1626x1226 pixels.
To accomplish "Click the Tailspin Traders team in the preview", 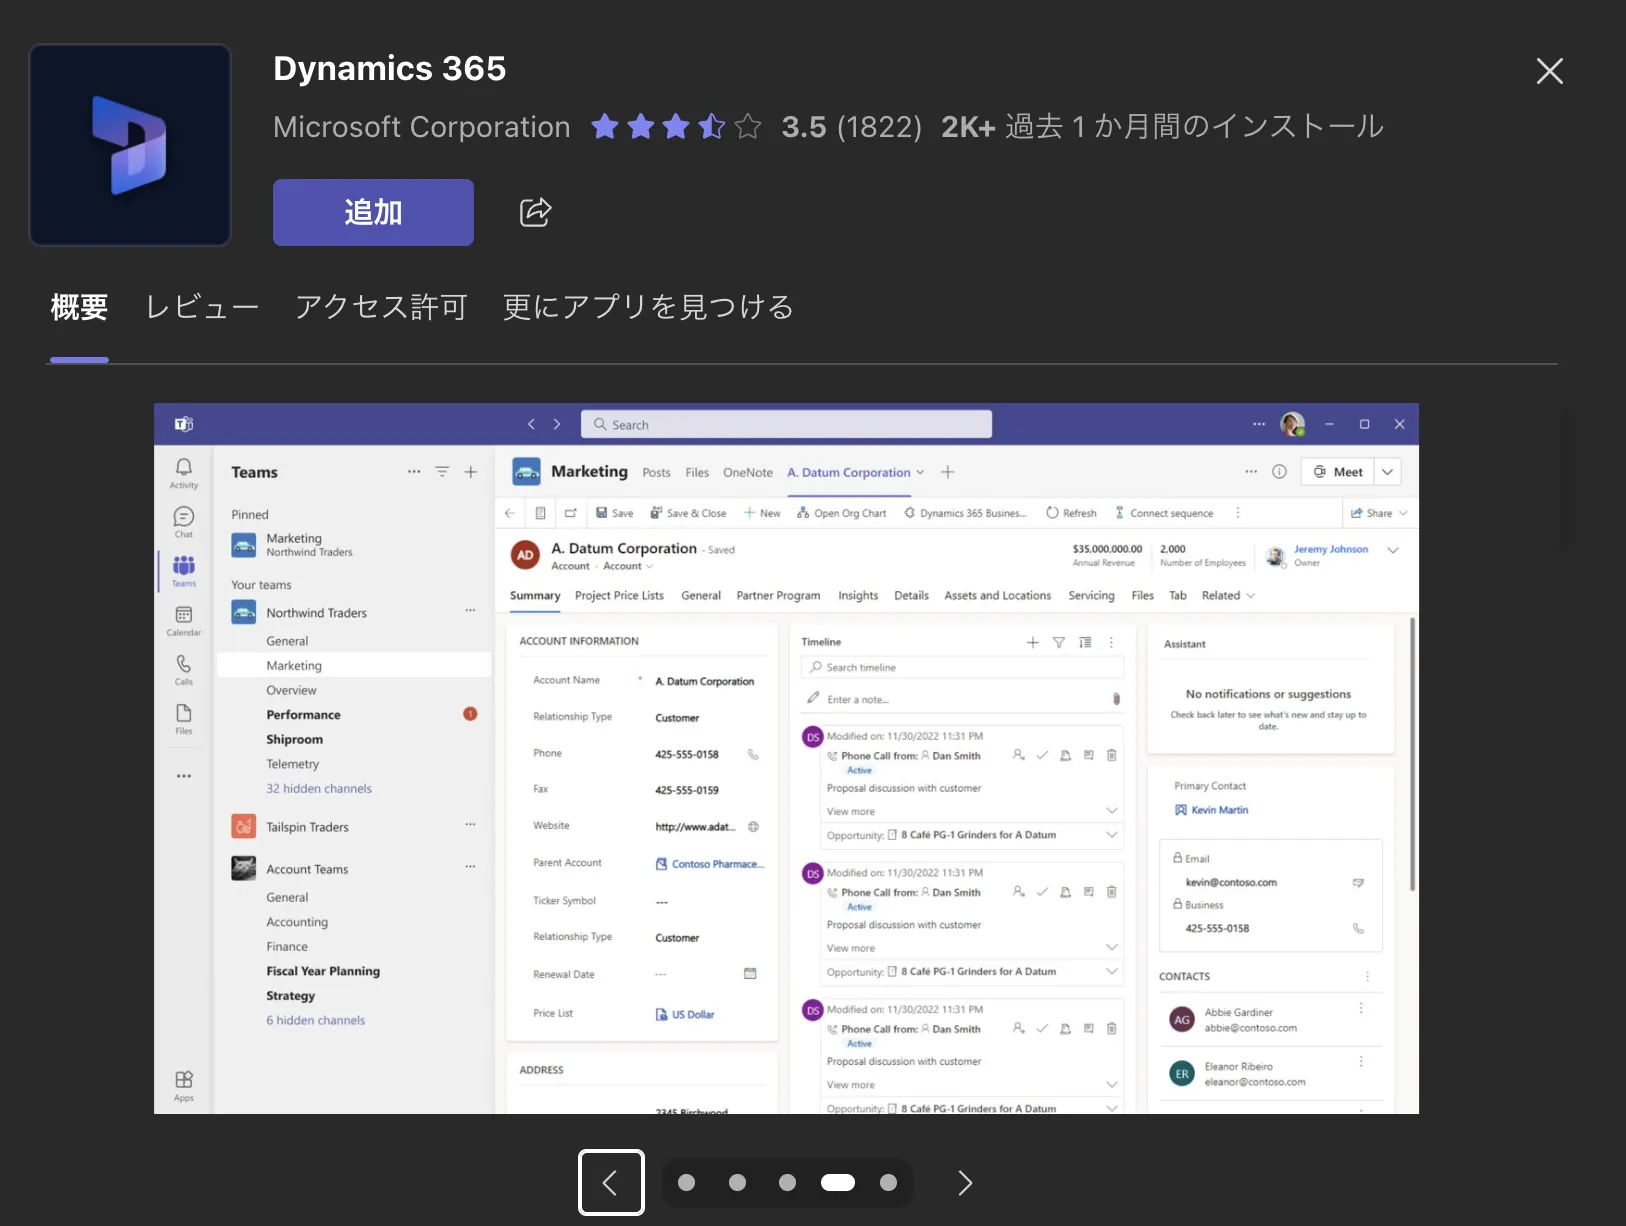I will [308, 827].
